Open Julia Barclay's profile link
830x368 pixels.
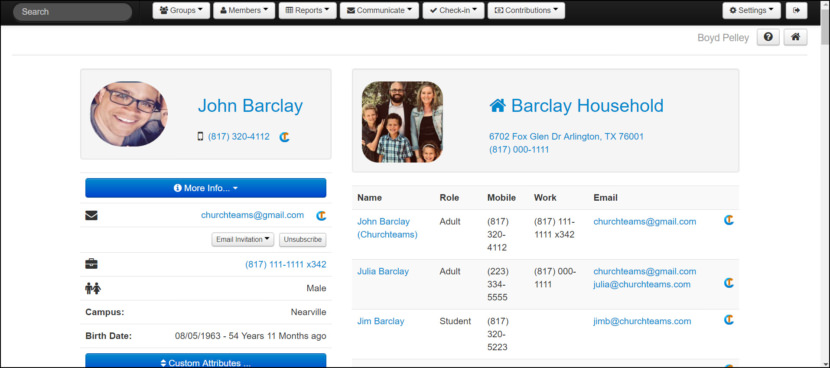pyautogui.click(x=383, y=271)
